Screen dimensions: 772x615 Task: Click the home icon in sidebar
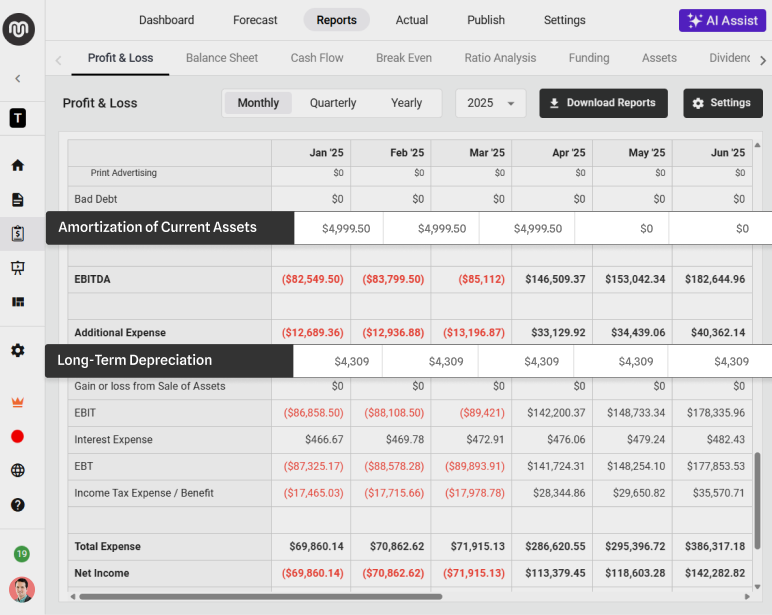tap(18, 166)
